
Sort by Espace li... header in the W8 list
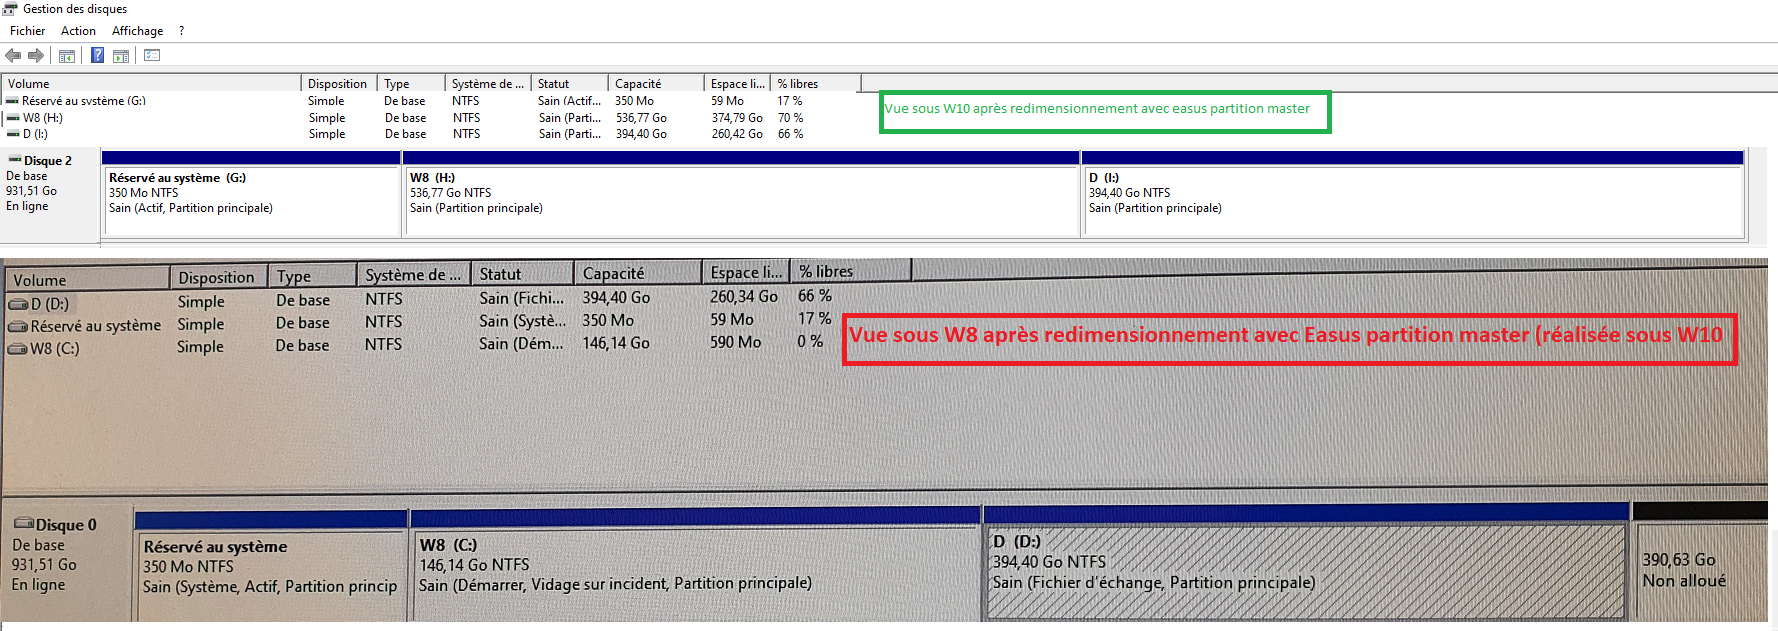tap(746, 272)
